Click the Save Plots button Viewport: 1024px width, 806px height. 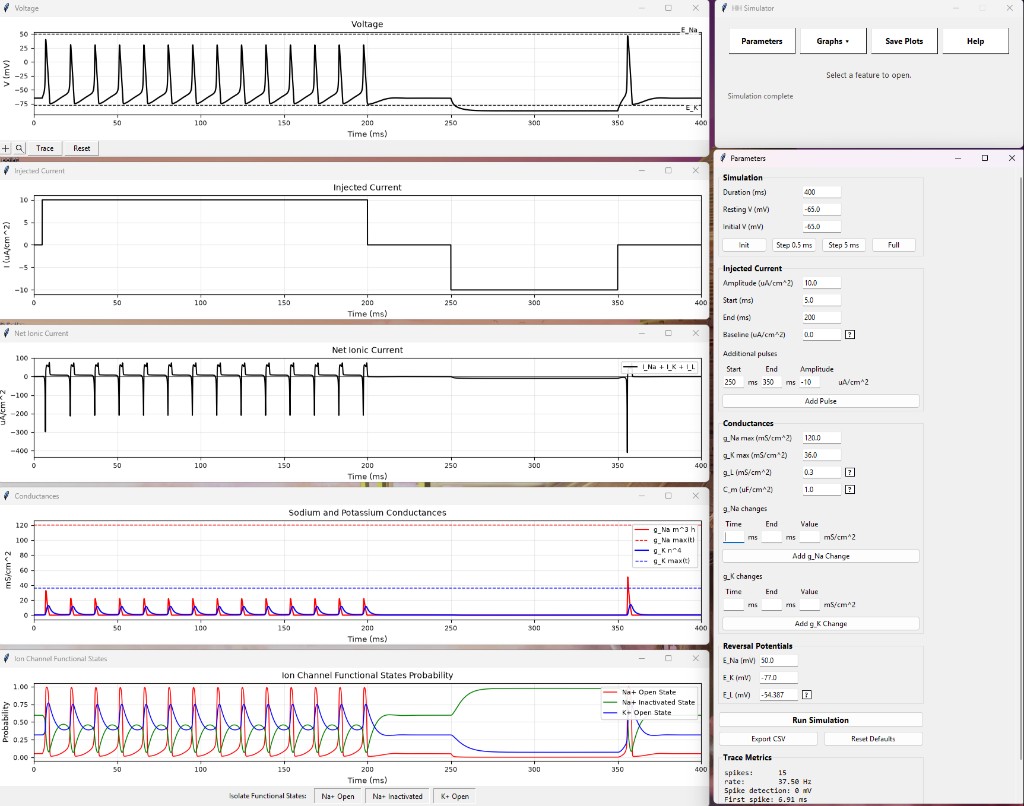click(904, 41)
